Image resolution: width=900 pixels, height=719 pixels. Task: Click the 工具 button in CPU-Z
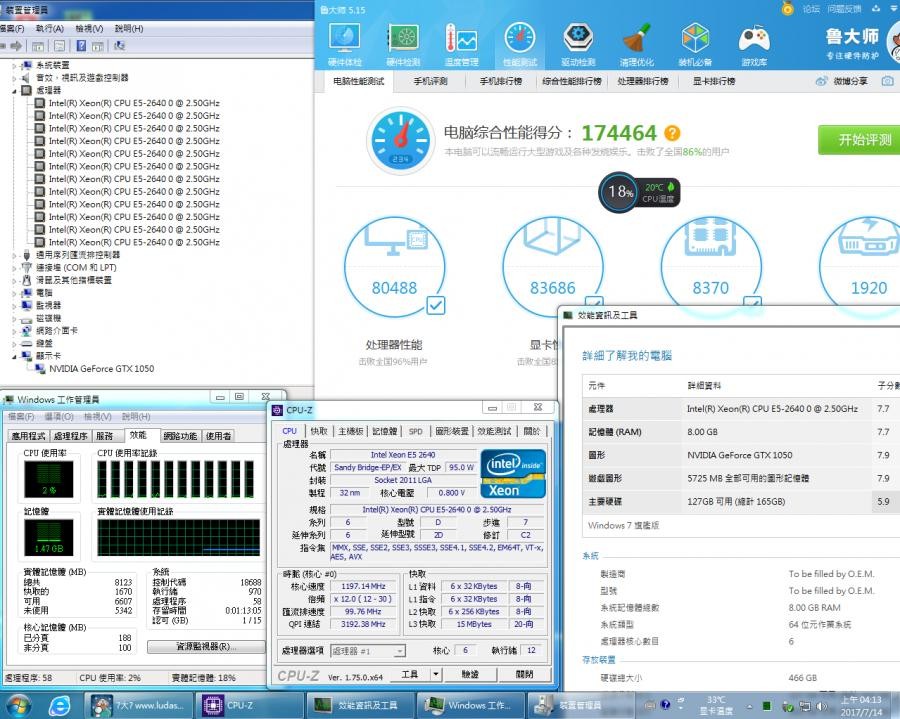(x=410, y=674)
